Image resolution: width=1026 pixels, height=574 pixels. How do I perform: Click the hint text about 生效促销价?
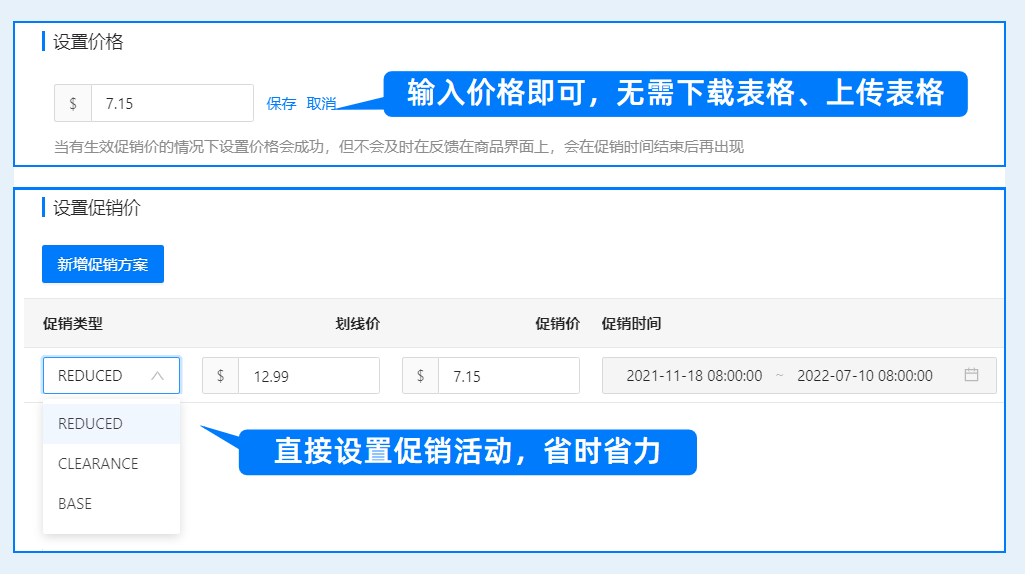click(398, 147)
